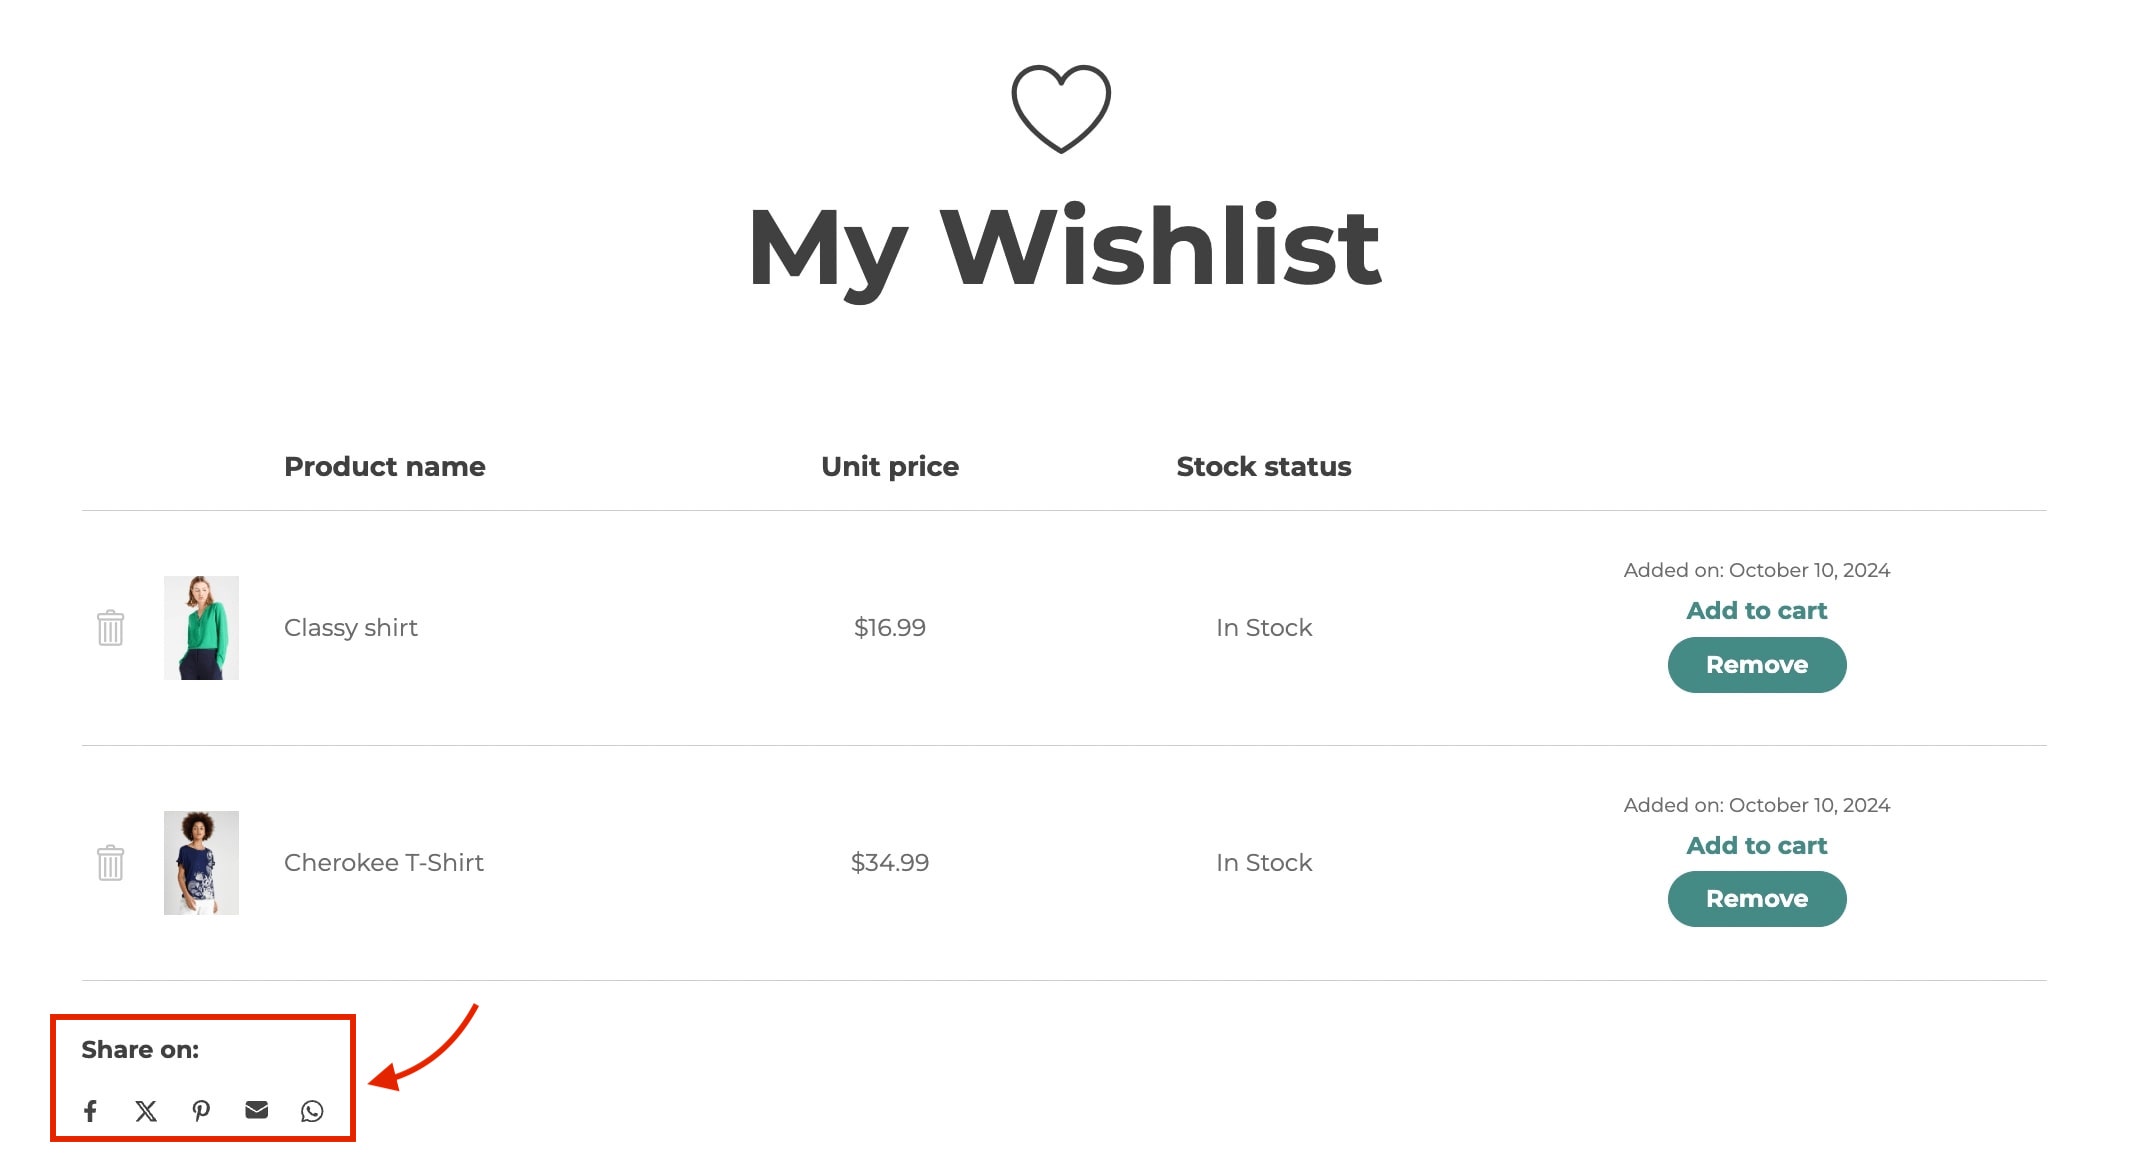The image size is (2138, 1154).
Task: Click the heart icon above My Wishlist
Action: pos(1061,109)
